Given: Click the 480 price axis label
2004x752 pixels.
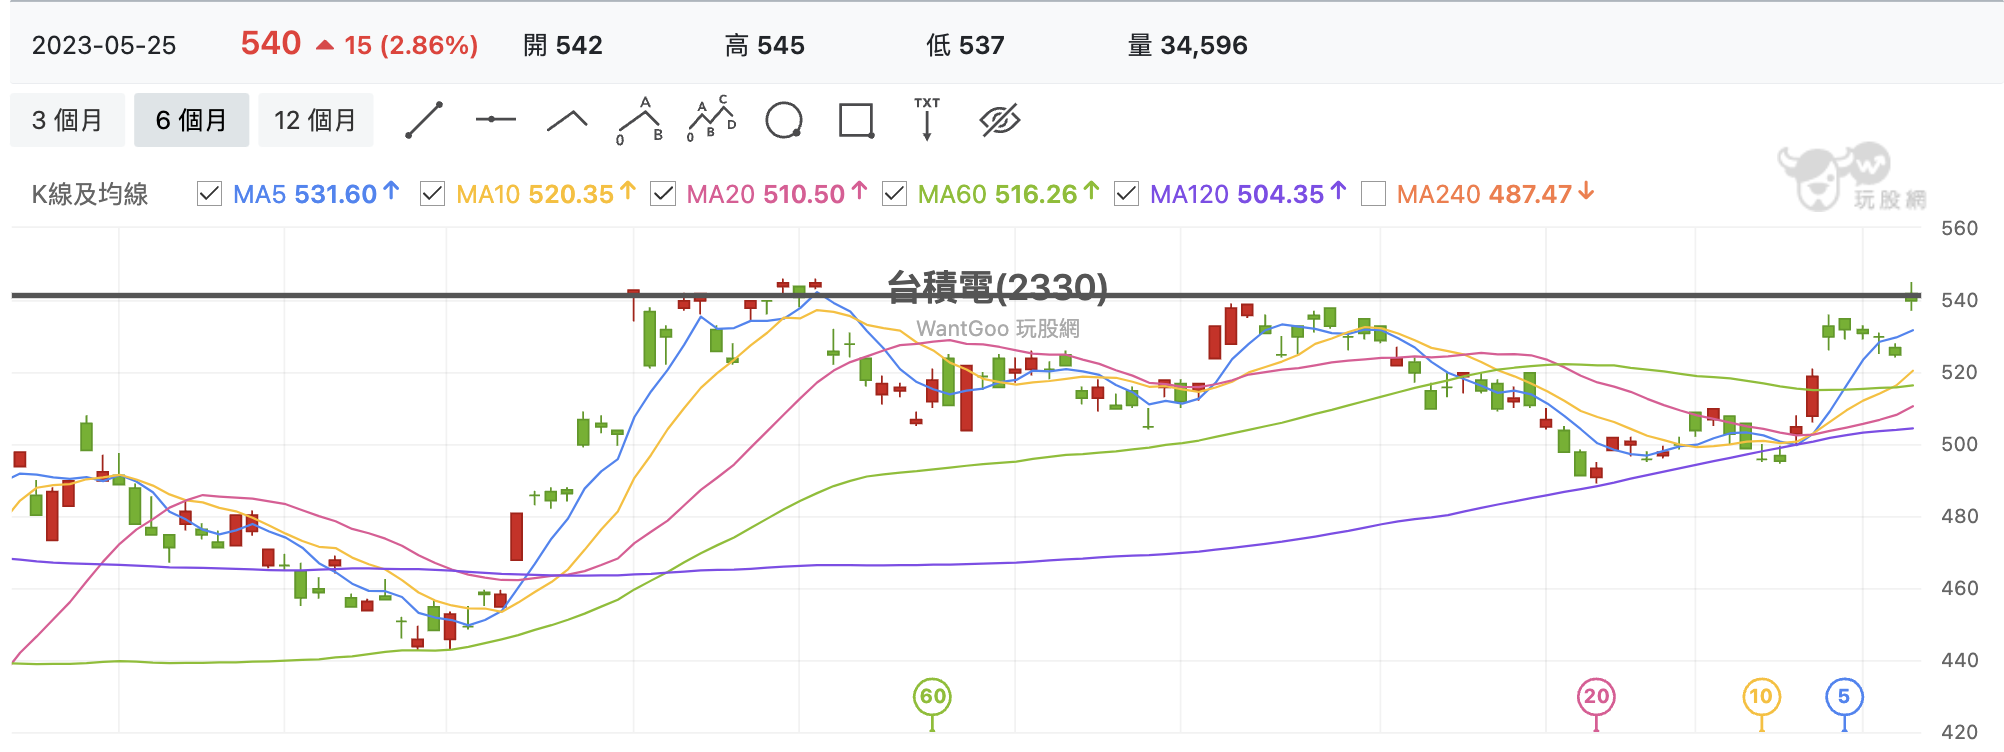Looking at the screenshot, I should pos(1959,516).
